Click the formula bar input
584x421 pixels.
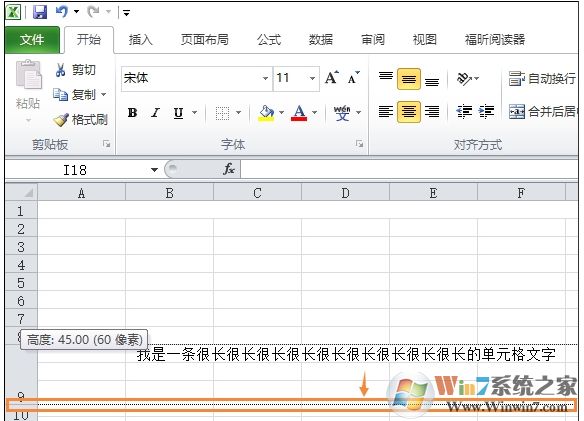tap(409, 170)
